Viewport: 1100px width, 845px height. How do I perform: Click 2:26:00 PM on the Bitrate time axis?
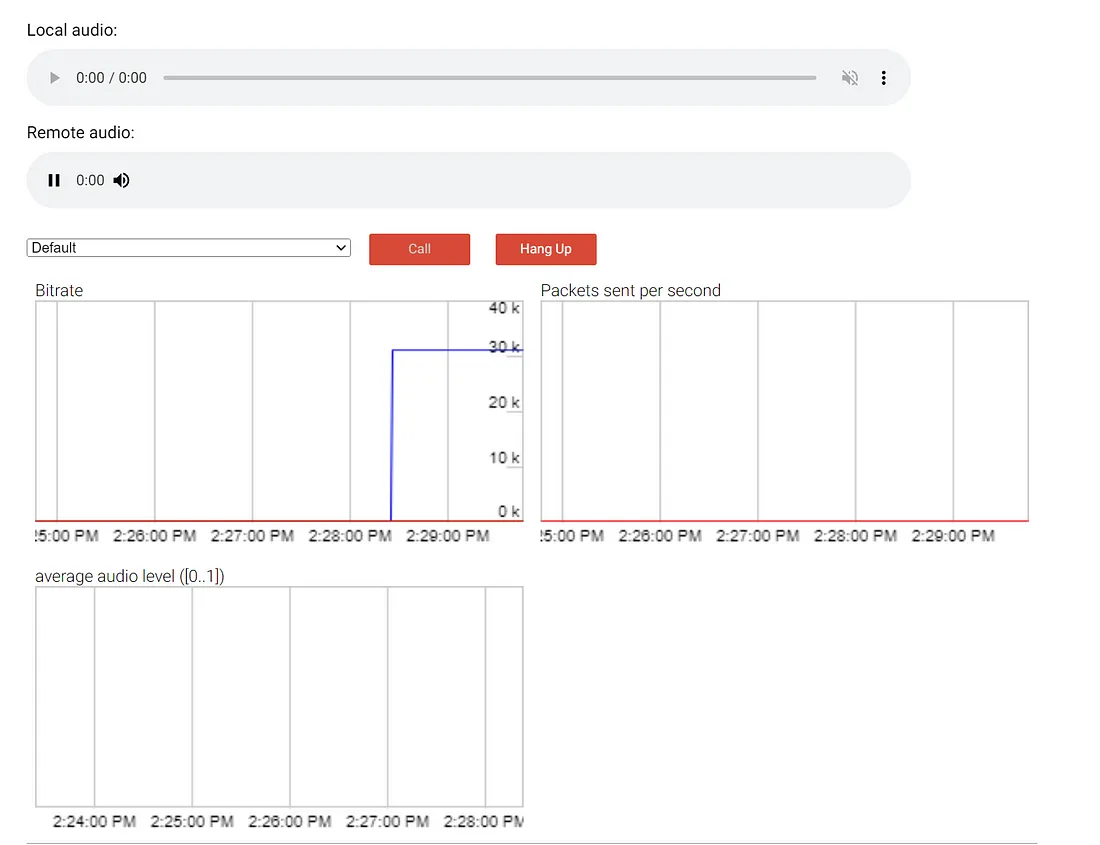[154, 536]
